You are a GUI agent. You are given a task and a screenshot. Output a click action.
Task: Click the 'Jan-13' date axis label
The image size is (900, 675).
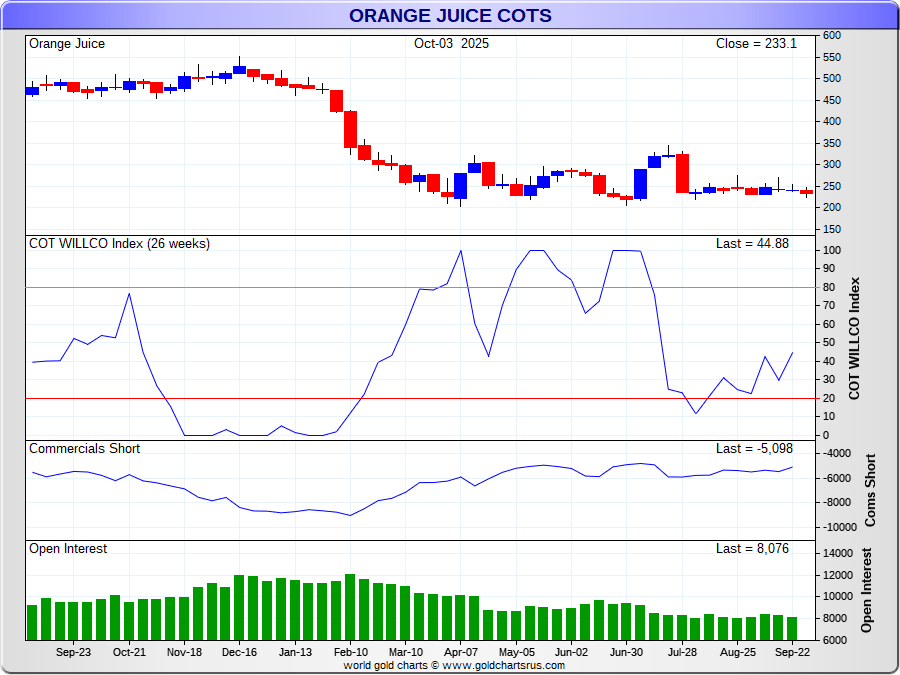294,653
